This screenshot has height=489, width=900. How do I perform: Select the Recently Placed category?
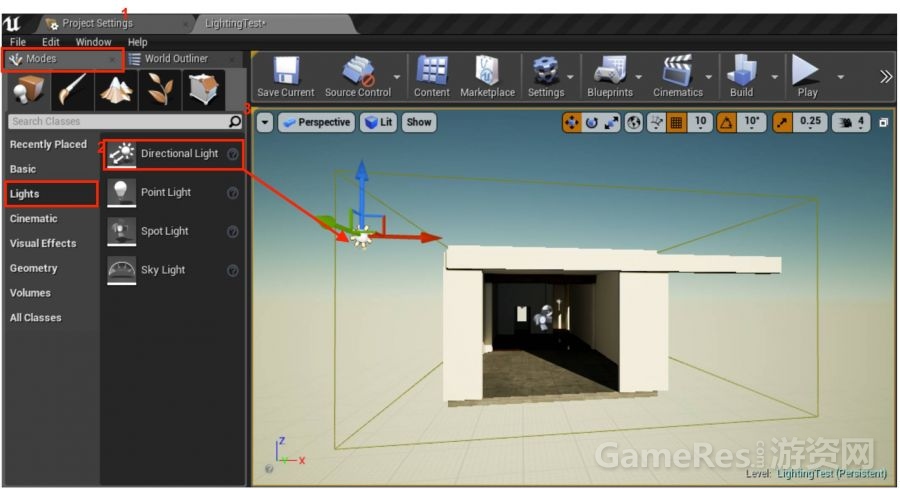[x=48, y=145]
